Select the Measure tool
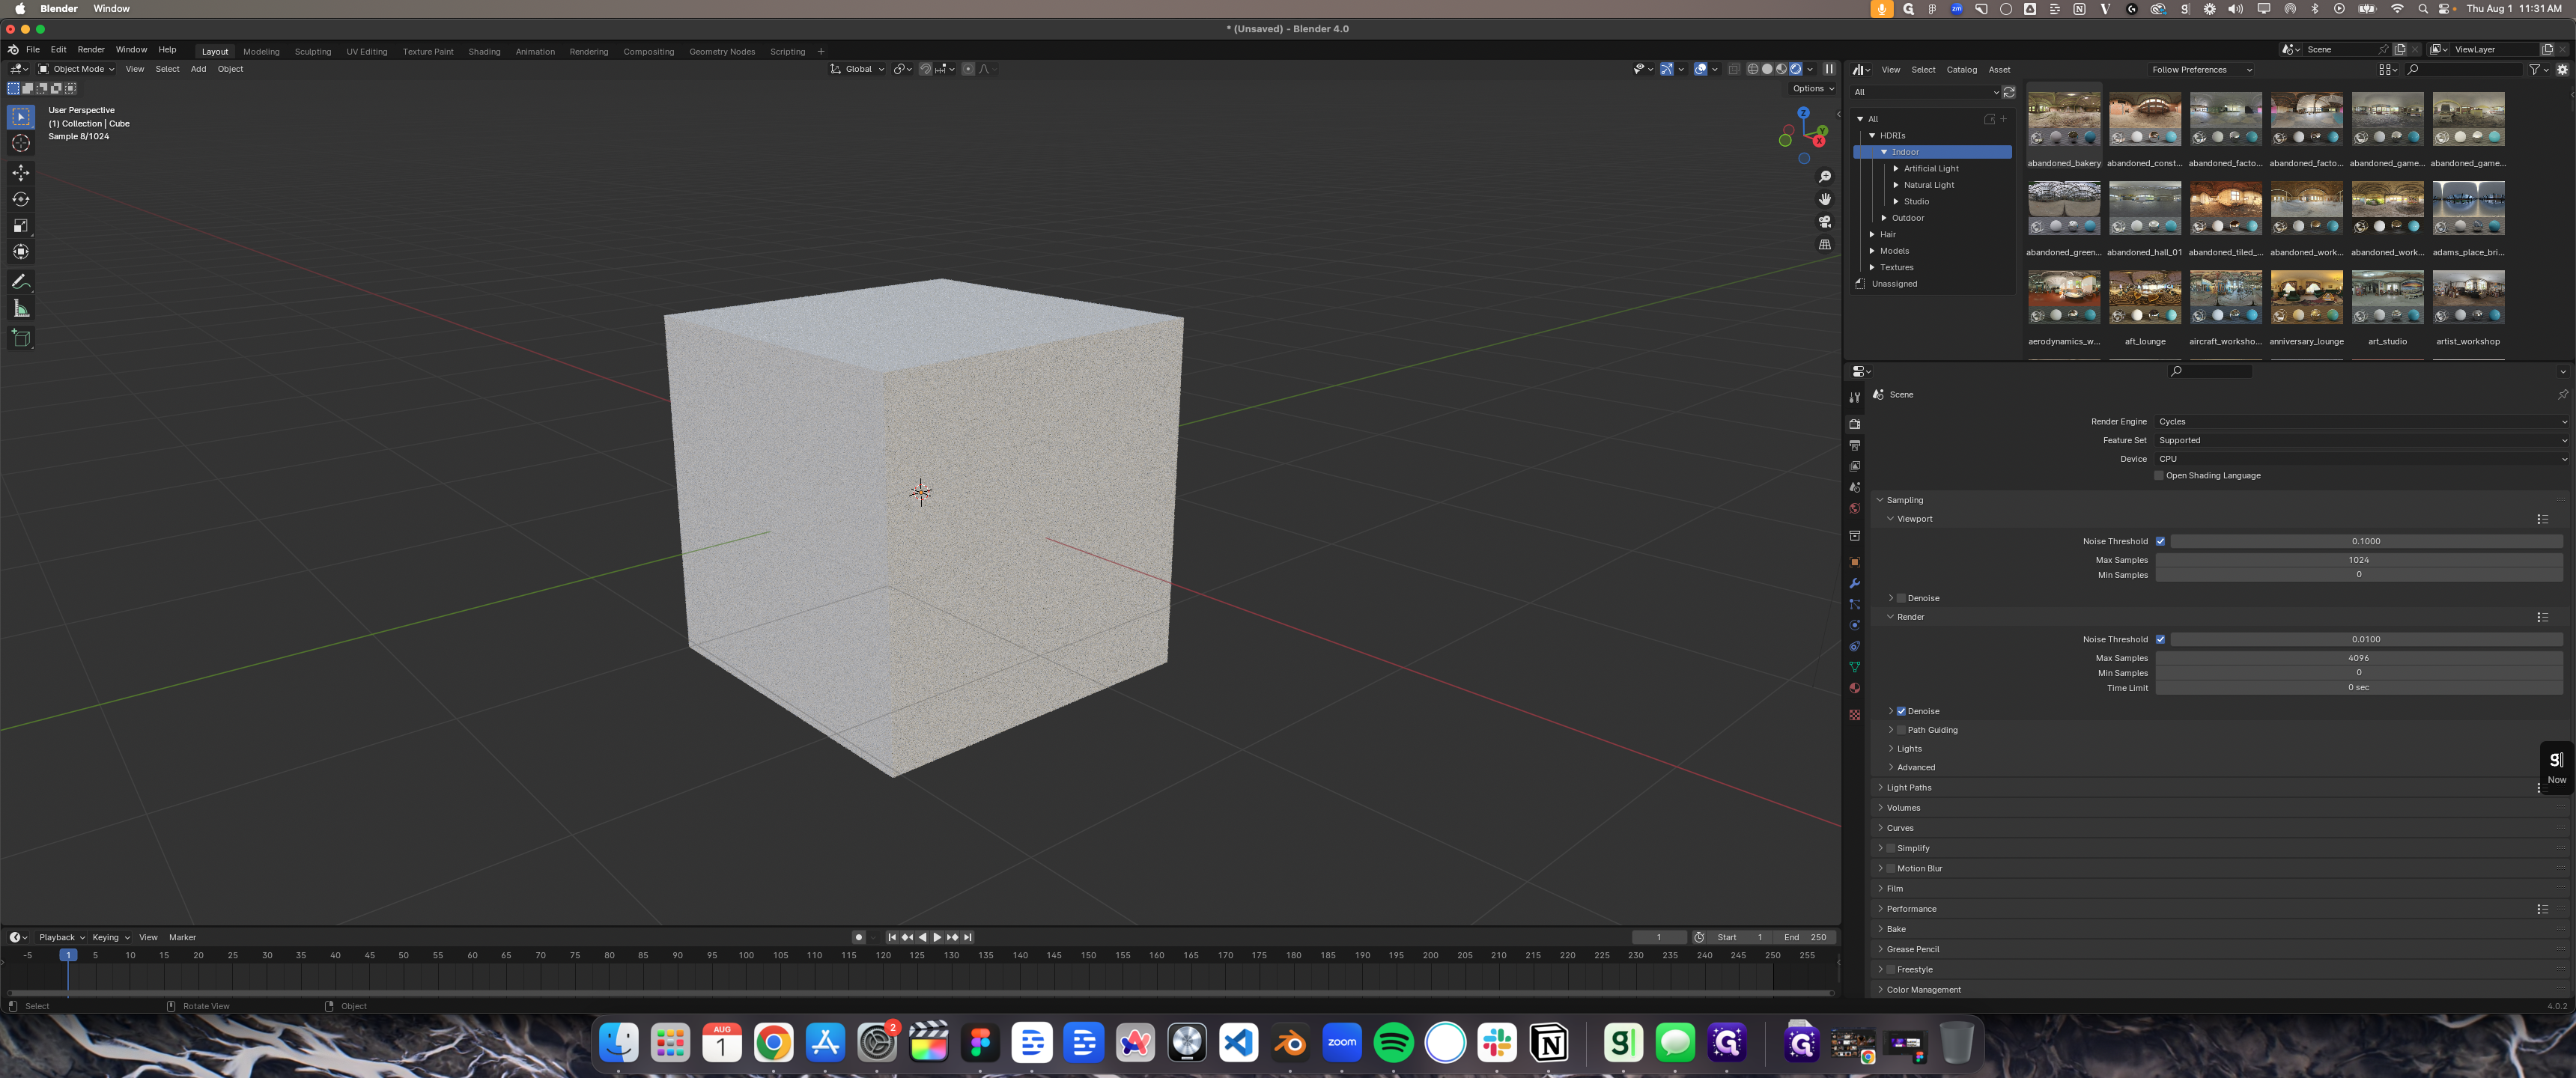Image resolution: width=2576 pixels, height=1078 pixels. [x=21, y=308]
